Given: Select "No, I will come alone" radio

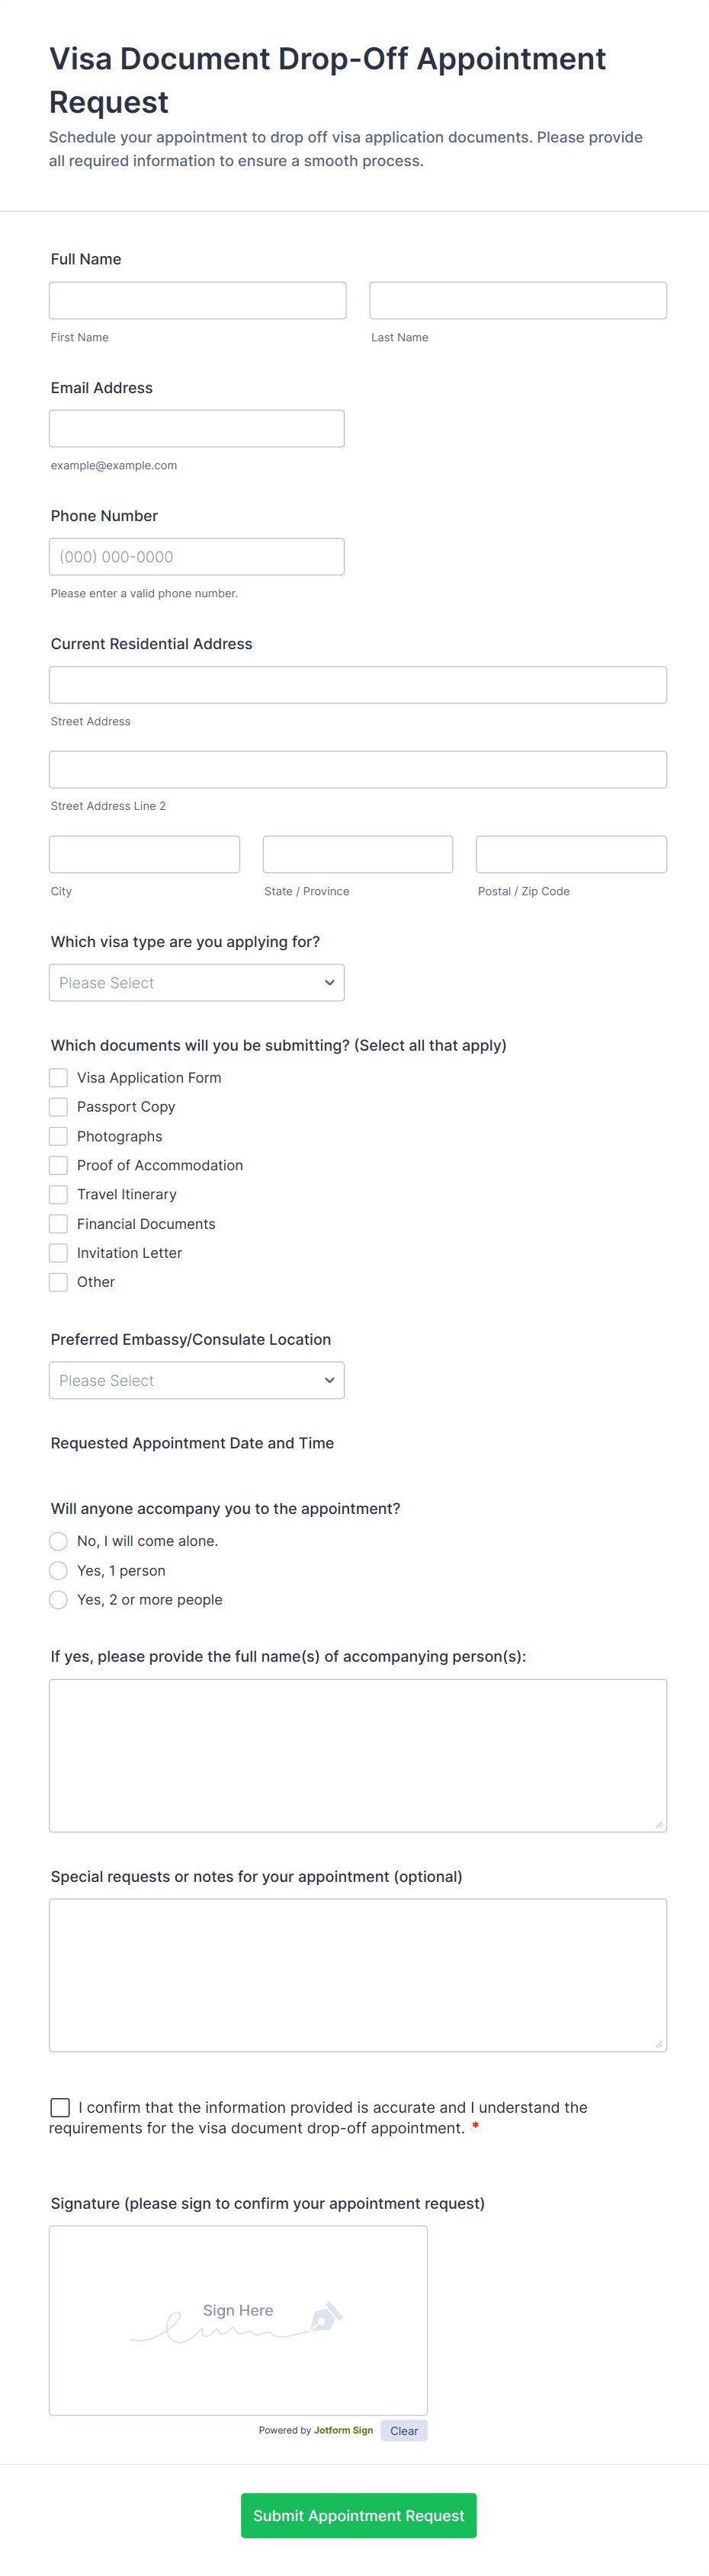Looking at the screenshot, I should (59, 1541).
